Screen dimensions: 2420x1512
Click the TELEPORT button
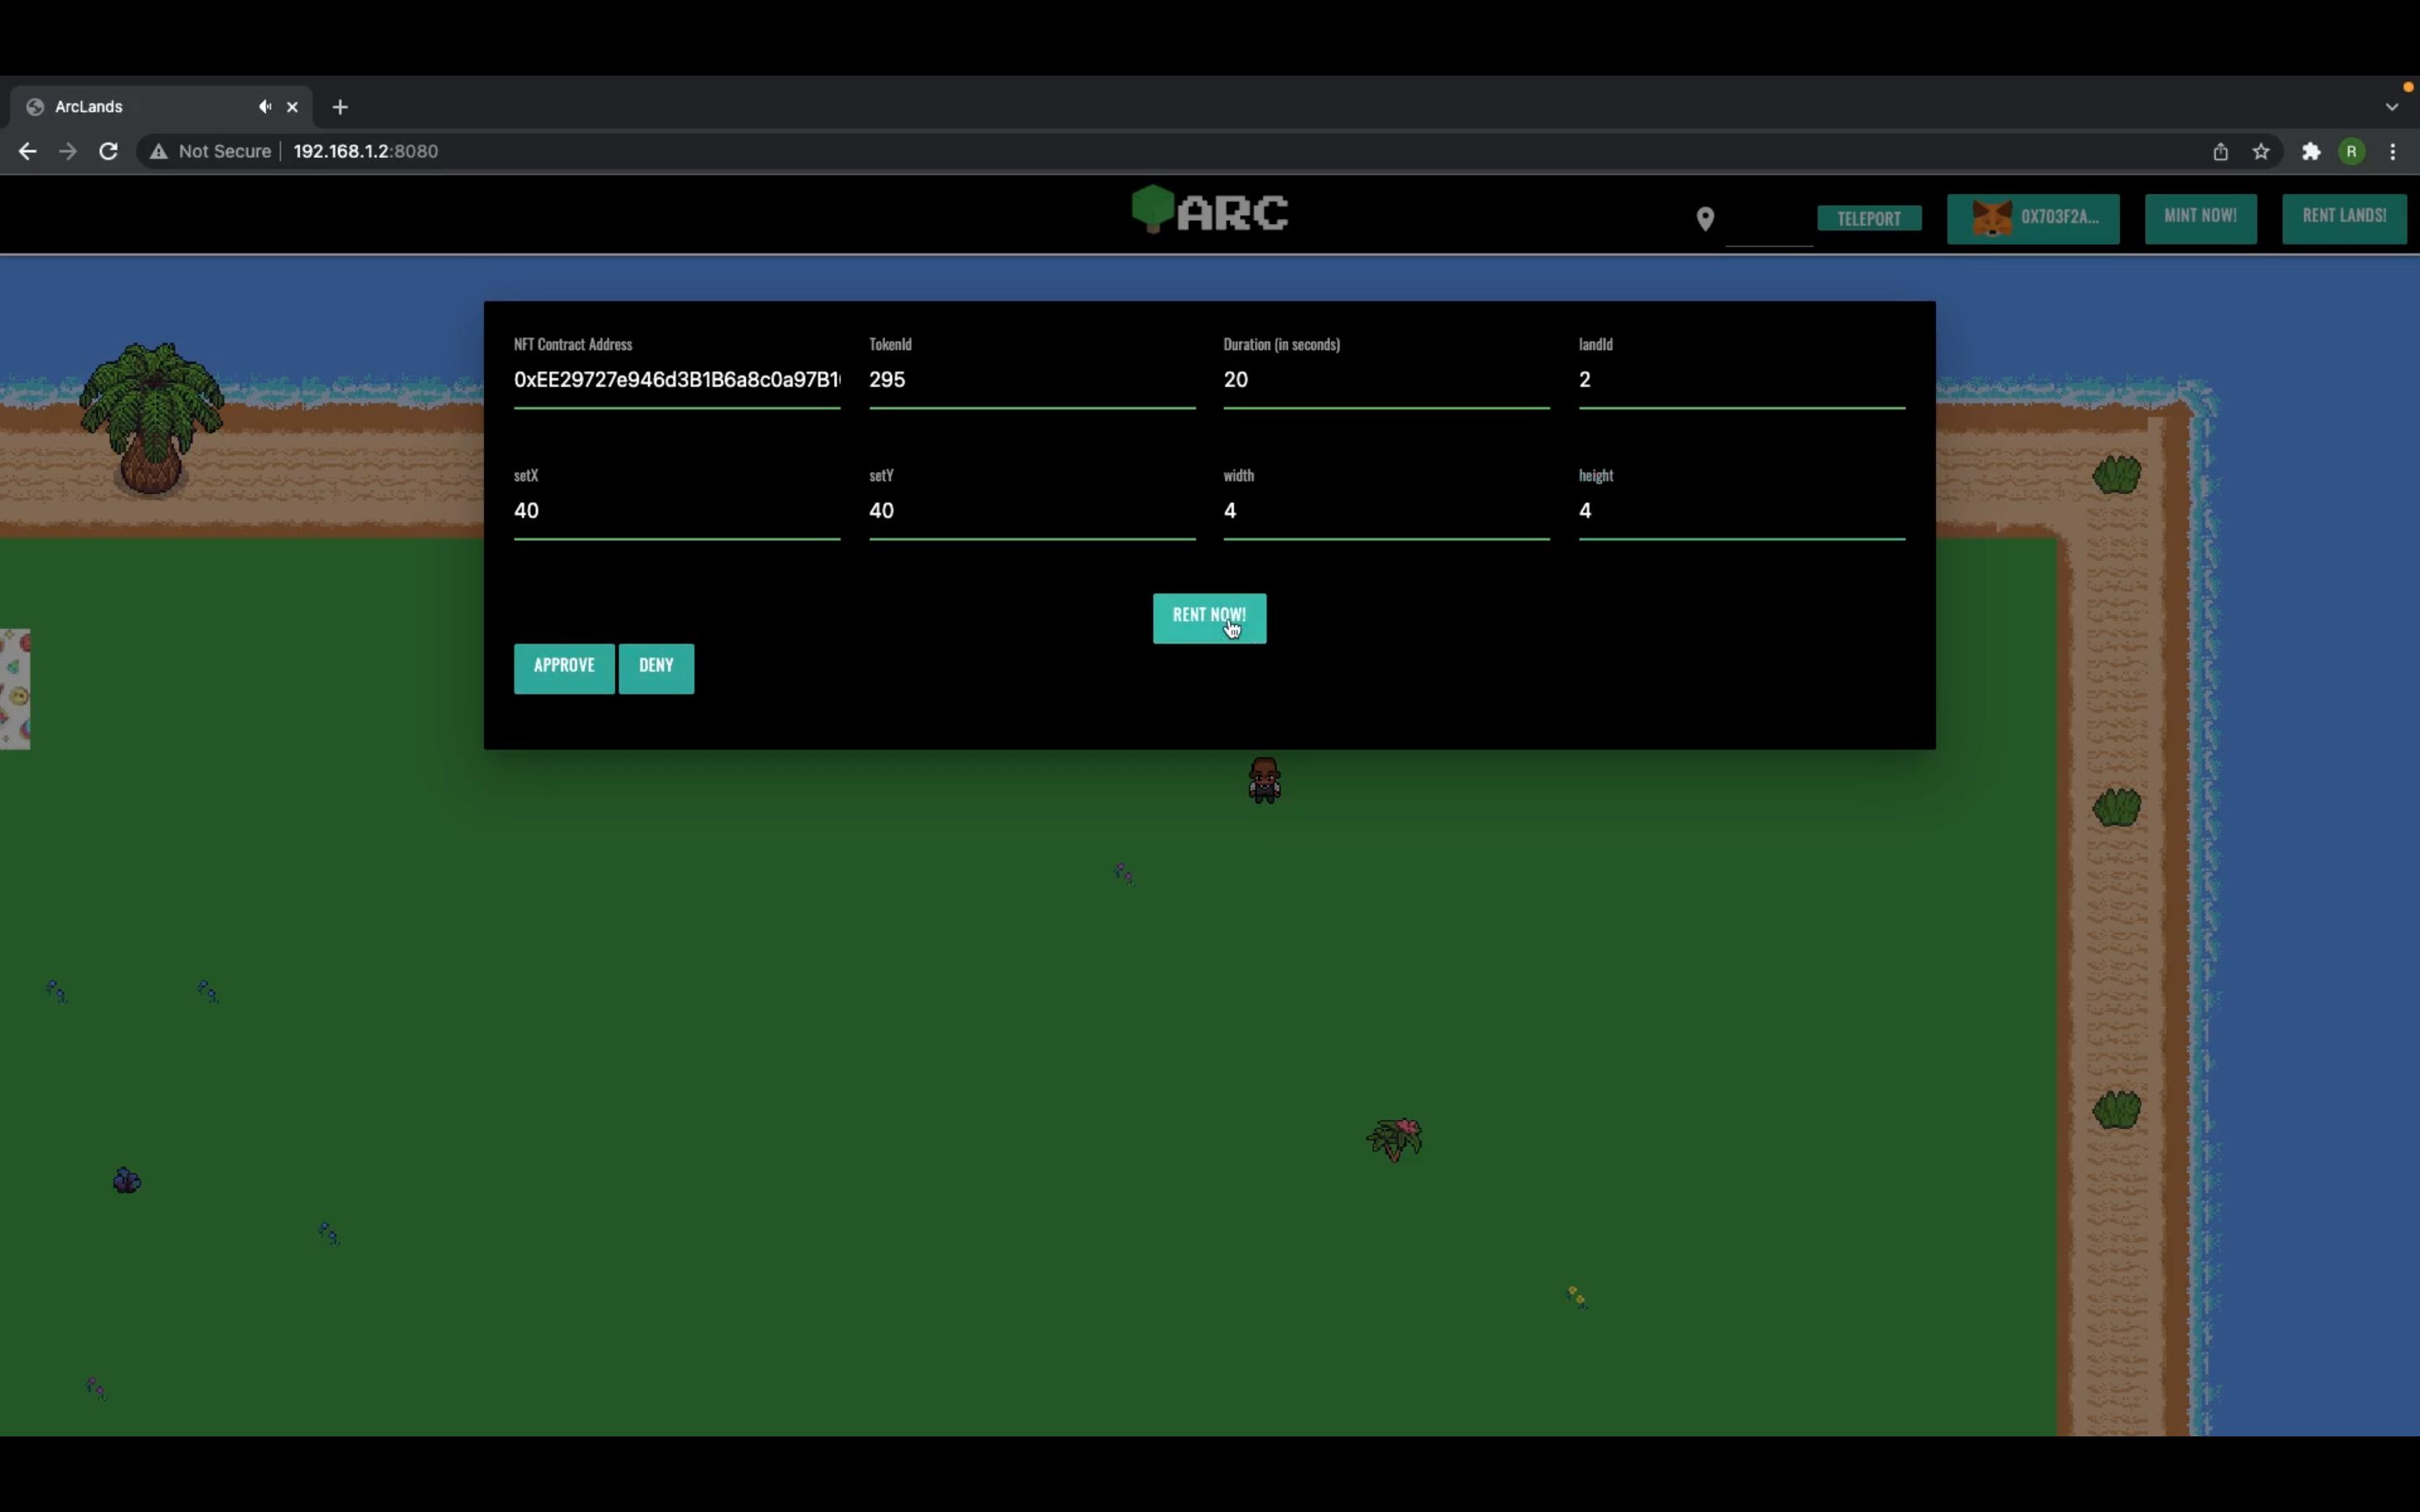[1869, 218]
